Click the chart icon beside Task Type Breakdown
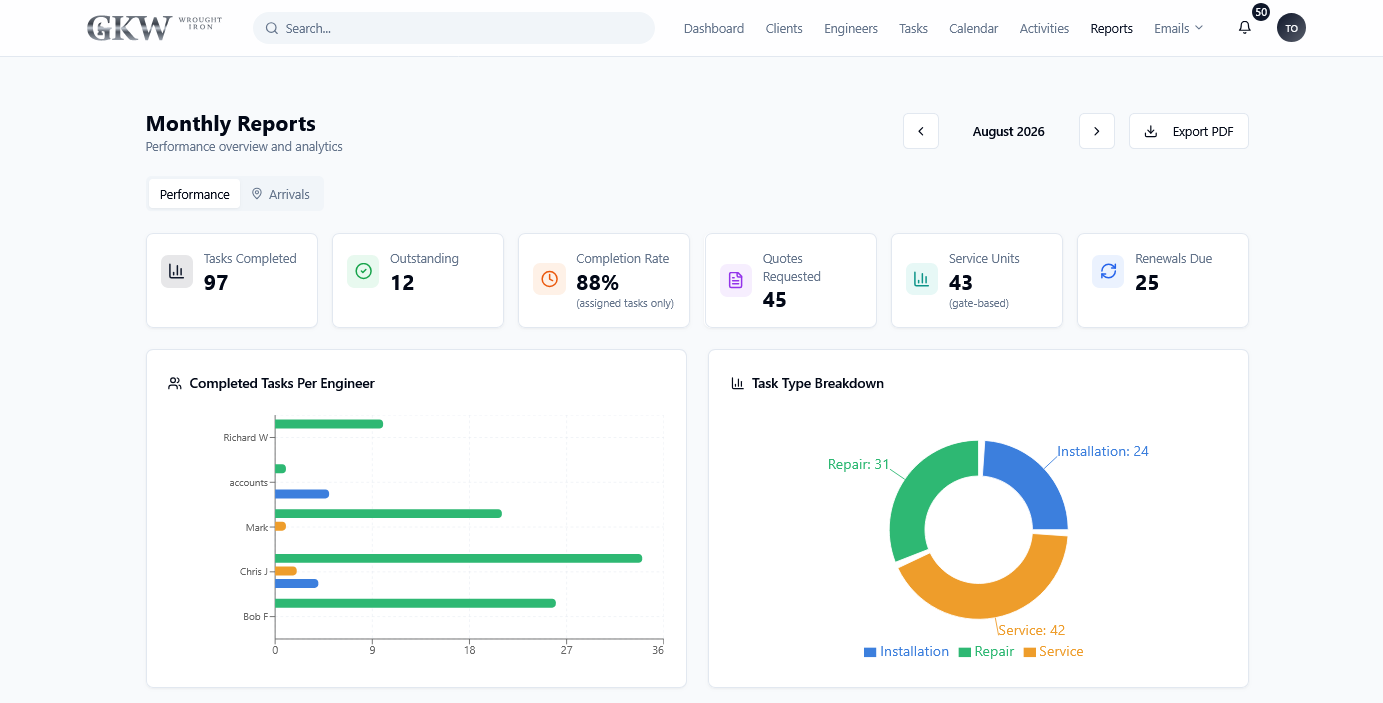 [738, 383]
